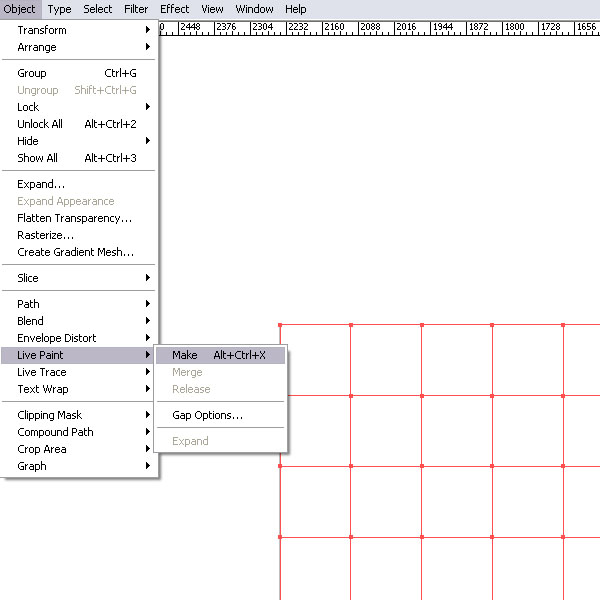This screenshot has width=600, height=600.
Task: Open the View menu
Action: [212, 9]
